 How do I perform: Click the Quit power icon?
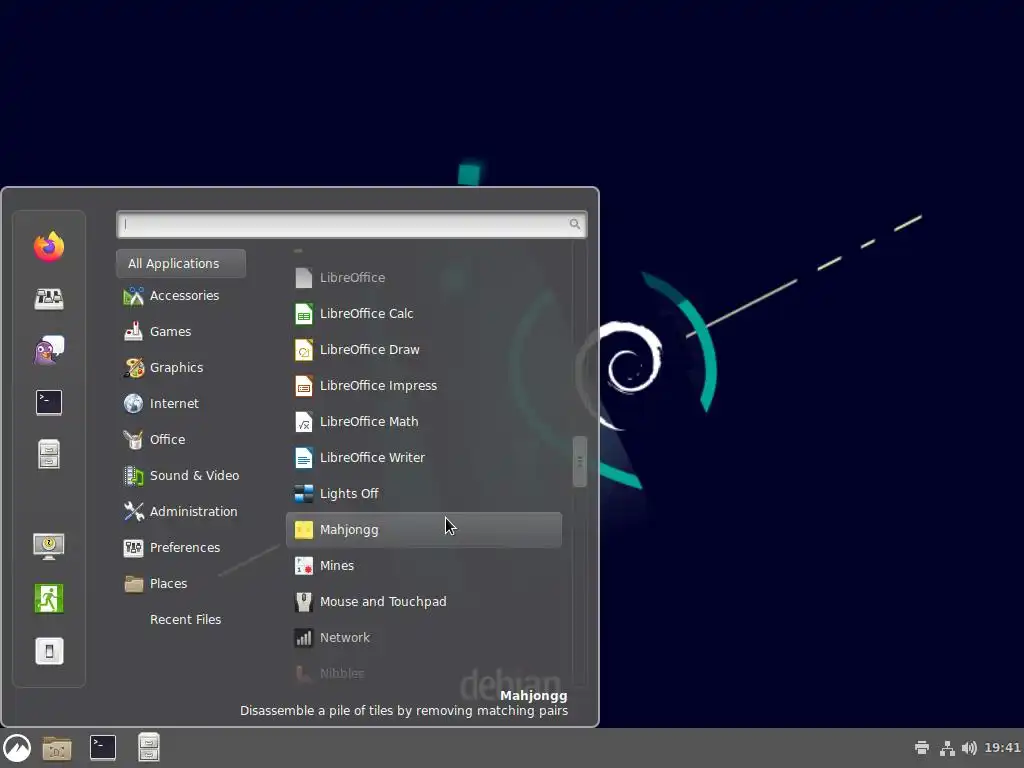(x=49, y=650)
